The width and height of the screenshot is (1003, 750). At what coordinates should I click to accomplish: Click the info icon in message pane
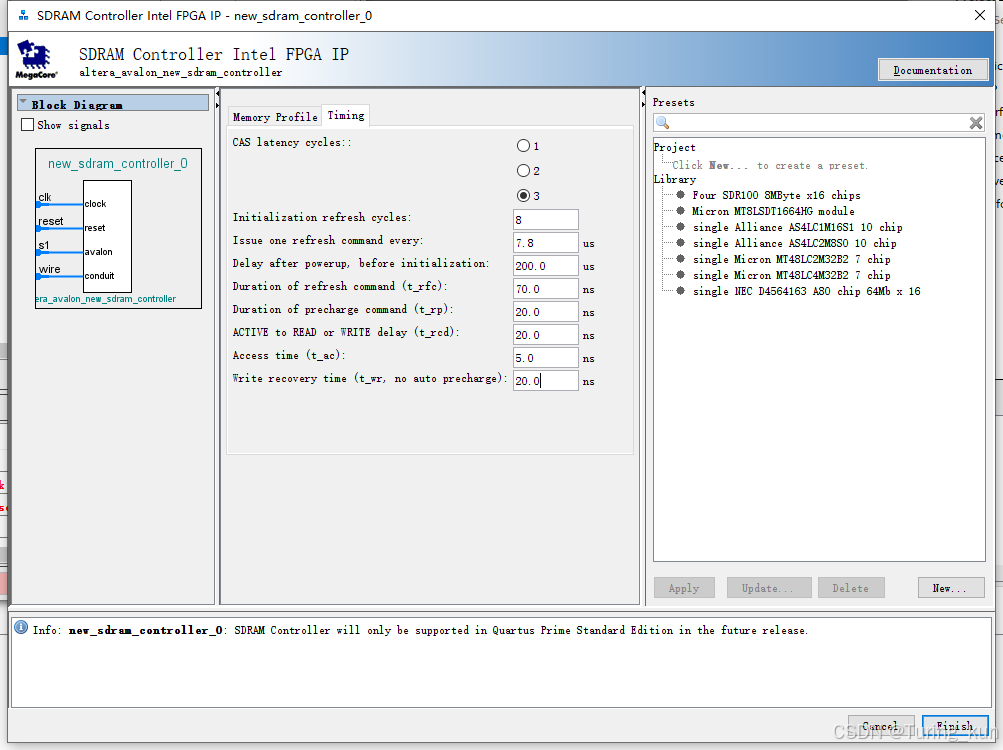click(21, 628)
